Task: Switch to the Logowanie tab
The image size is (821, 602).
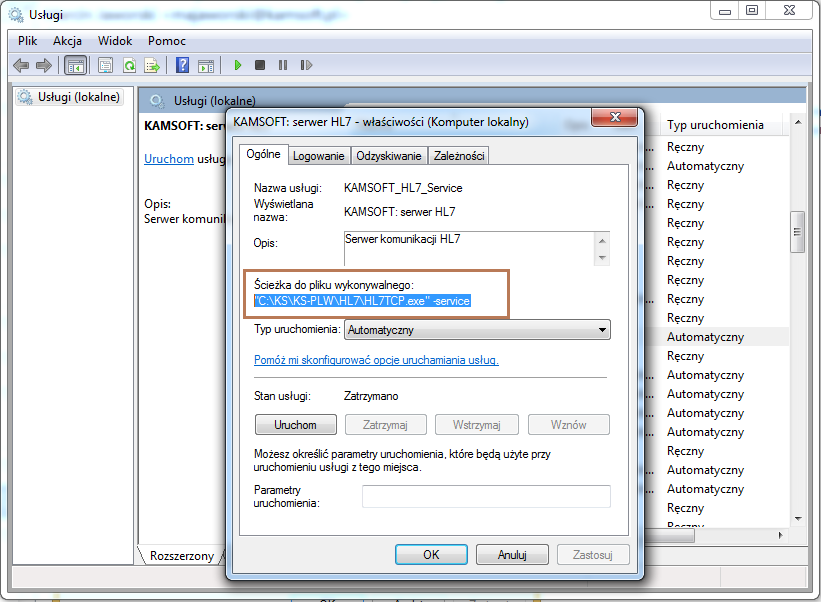Action: pos(318,156)
